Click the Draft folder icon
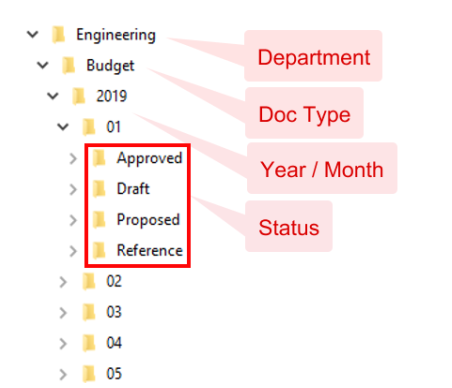The image size is (452, 388). (x=99, y=189)
